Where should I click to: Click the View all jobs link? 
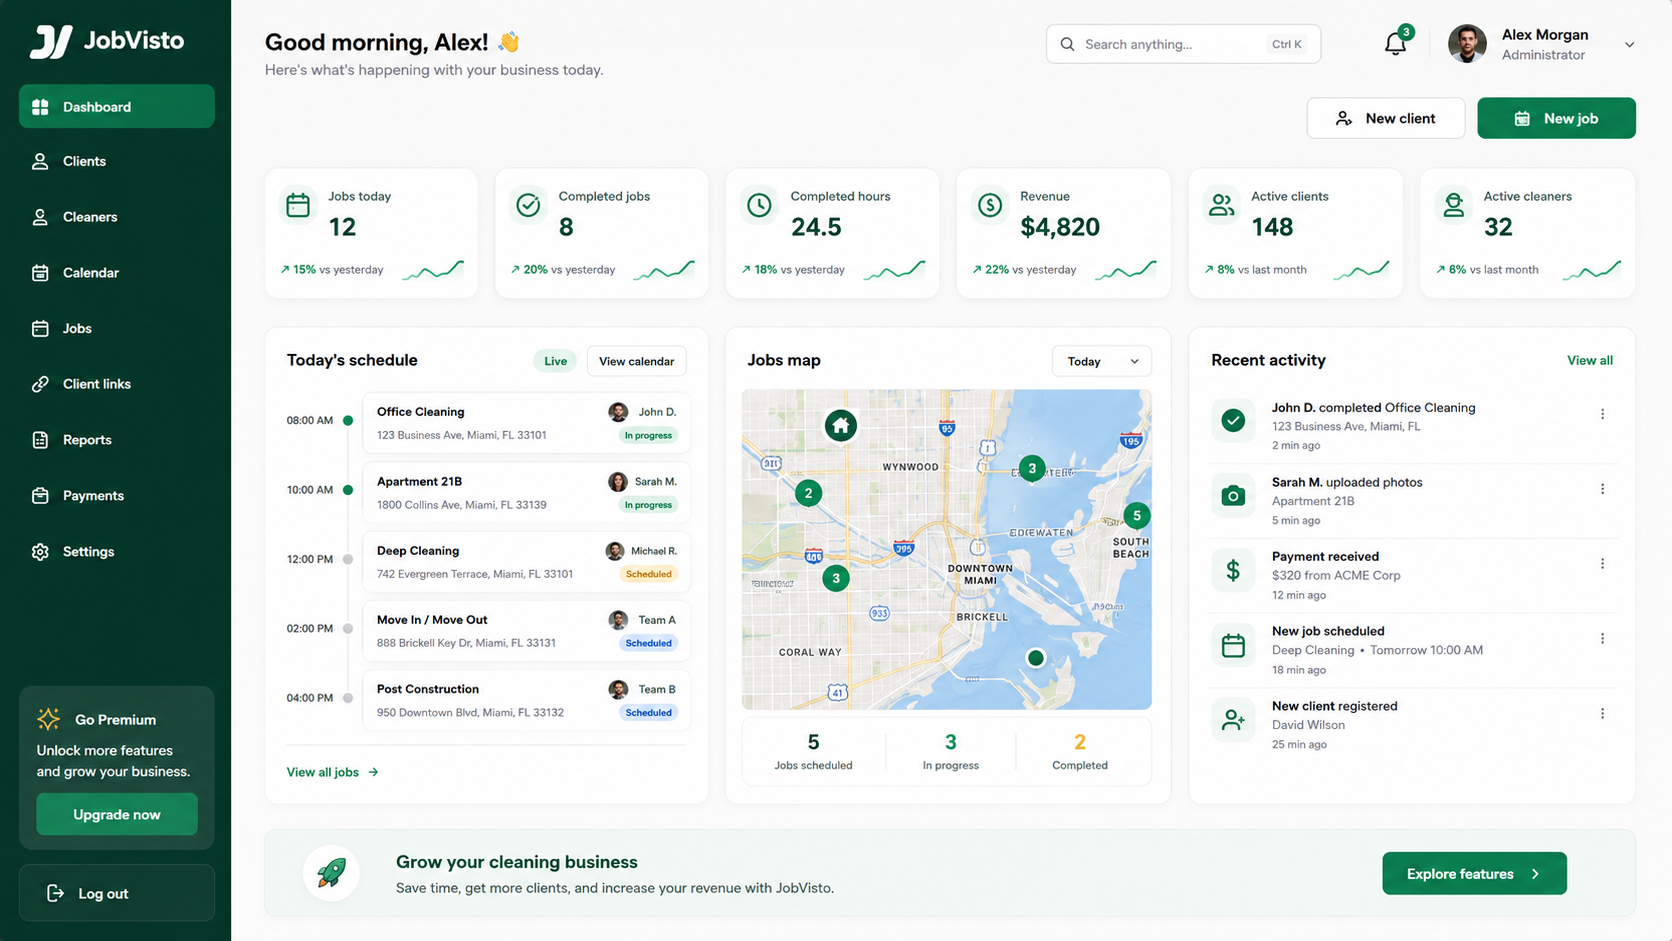(x=332, y=772)
